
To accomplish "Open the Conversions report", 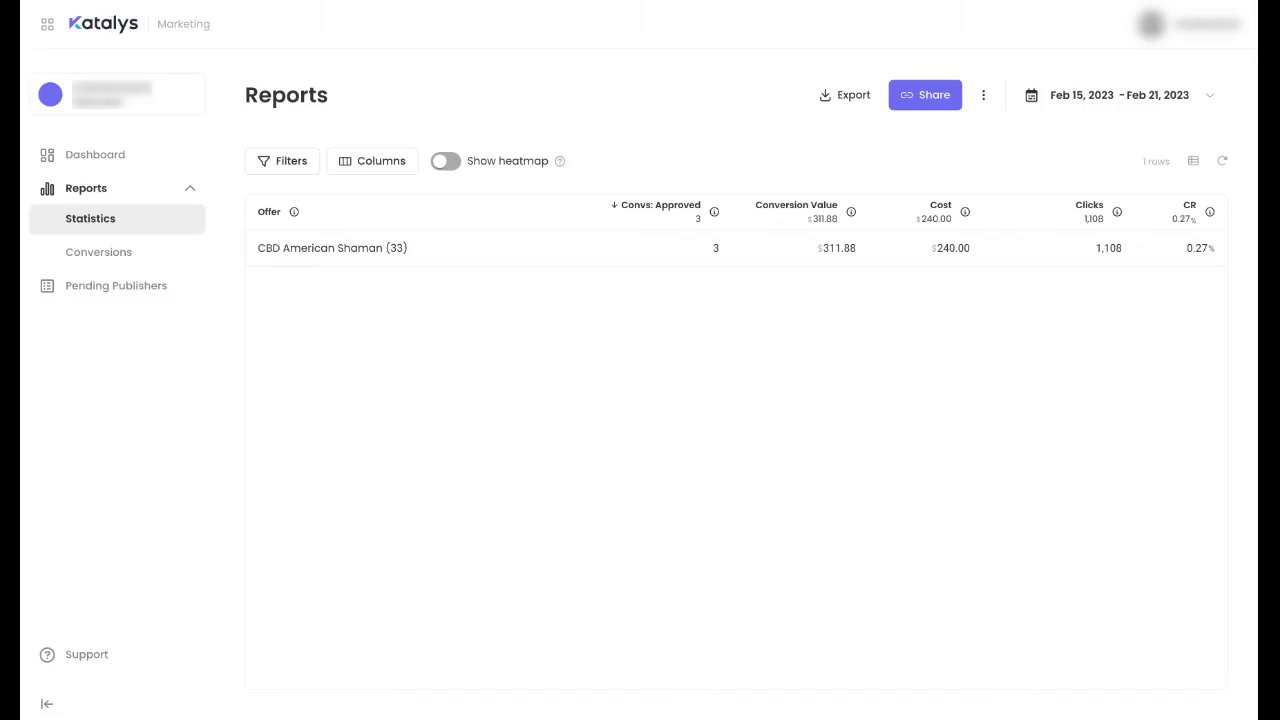I will [98, 252].
